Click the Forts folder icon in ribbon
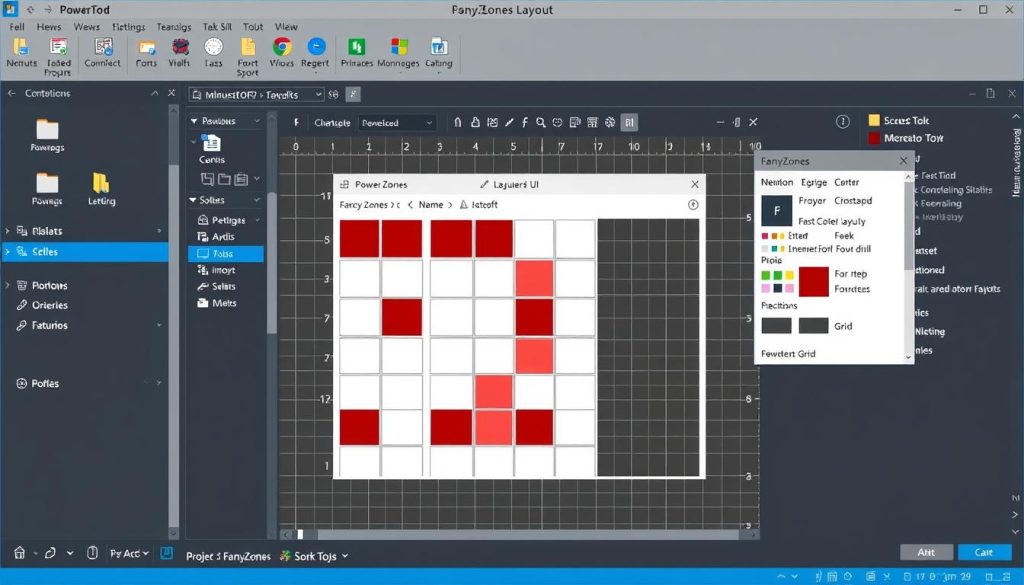The image size is (1024, 585). pyautogui.click(x=147, y=48)
